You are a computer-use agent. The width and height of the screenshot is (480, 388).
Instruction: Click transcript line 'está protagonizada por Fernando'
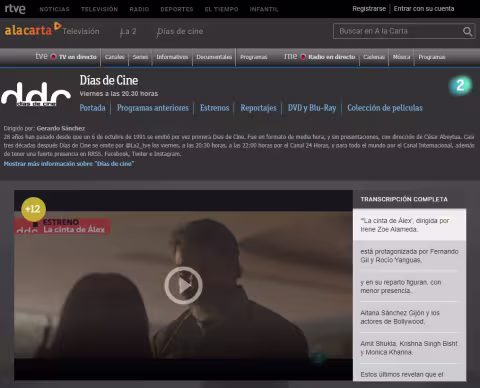coord(409,256)
